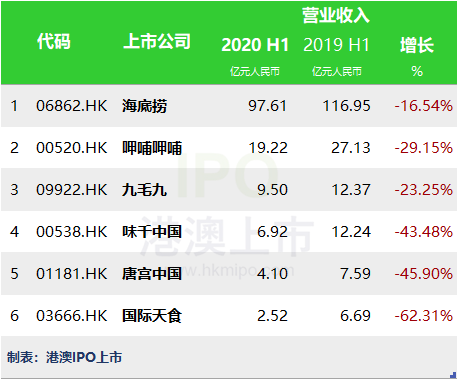Select stock code 00520.HK

72,148
